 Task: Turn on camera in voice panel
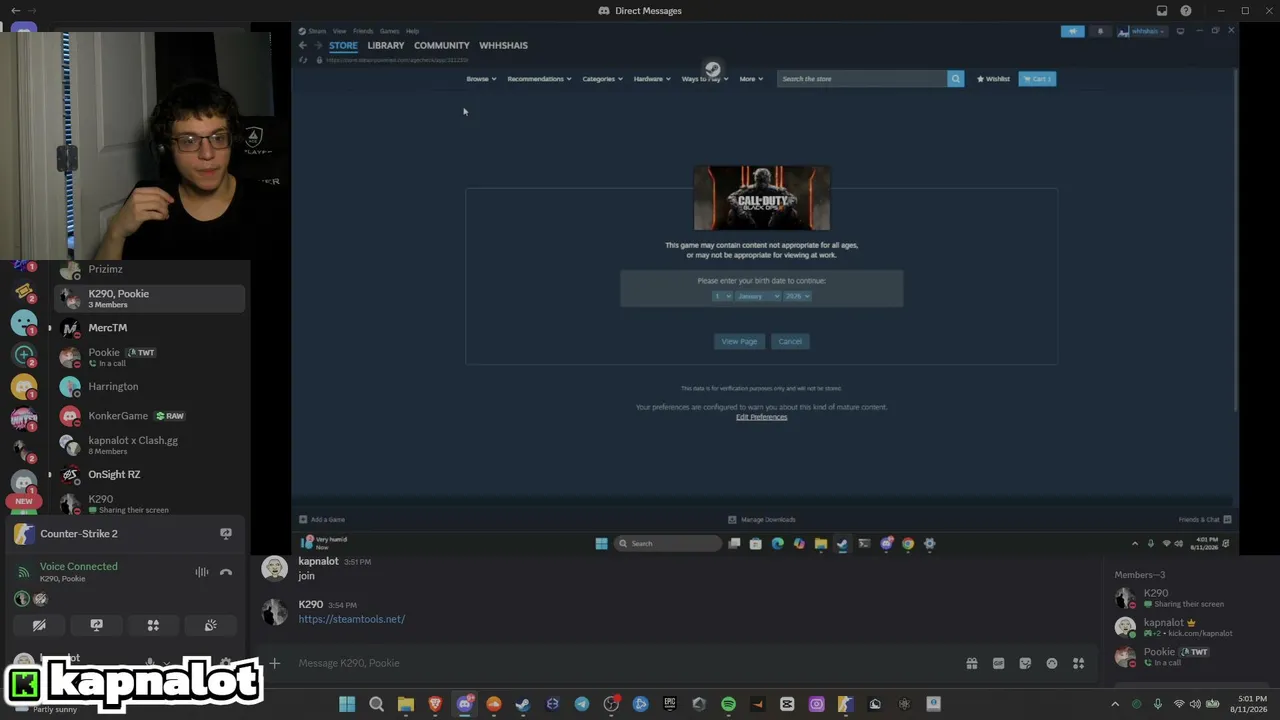tap(39, 625)
